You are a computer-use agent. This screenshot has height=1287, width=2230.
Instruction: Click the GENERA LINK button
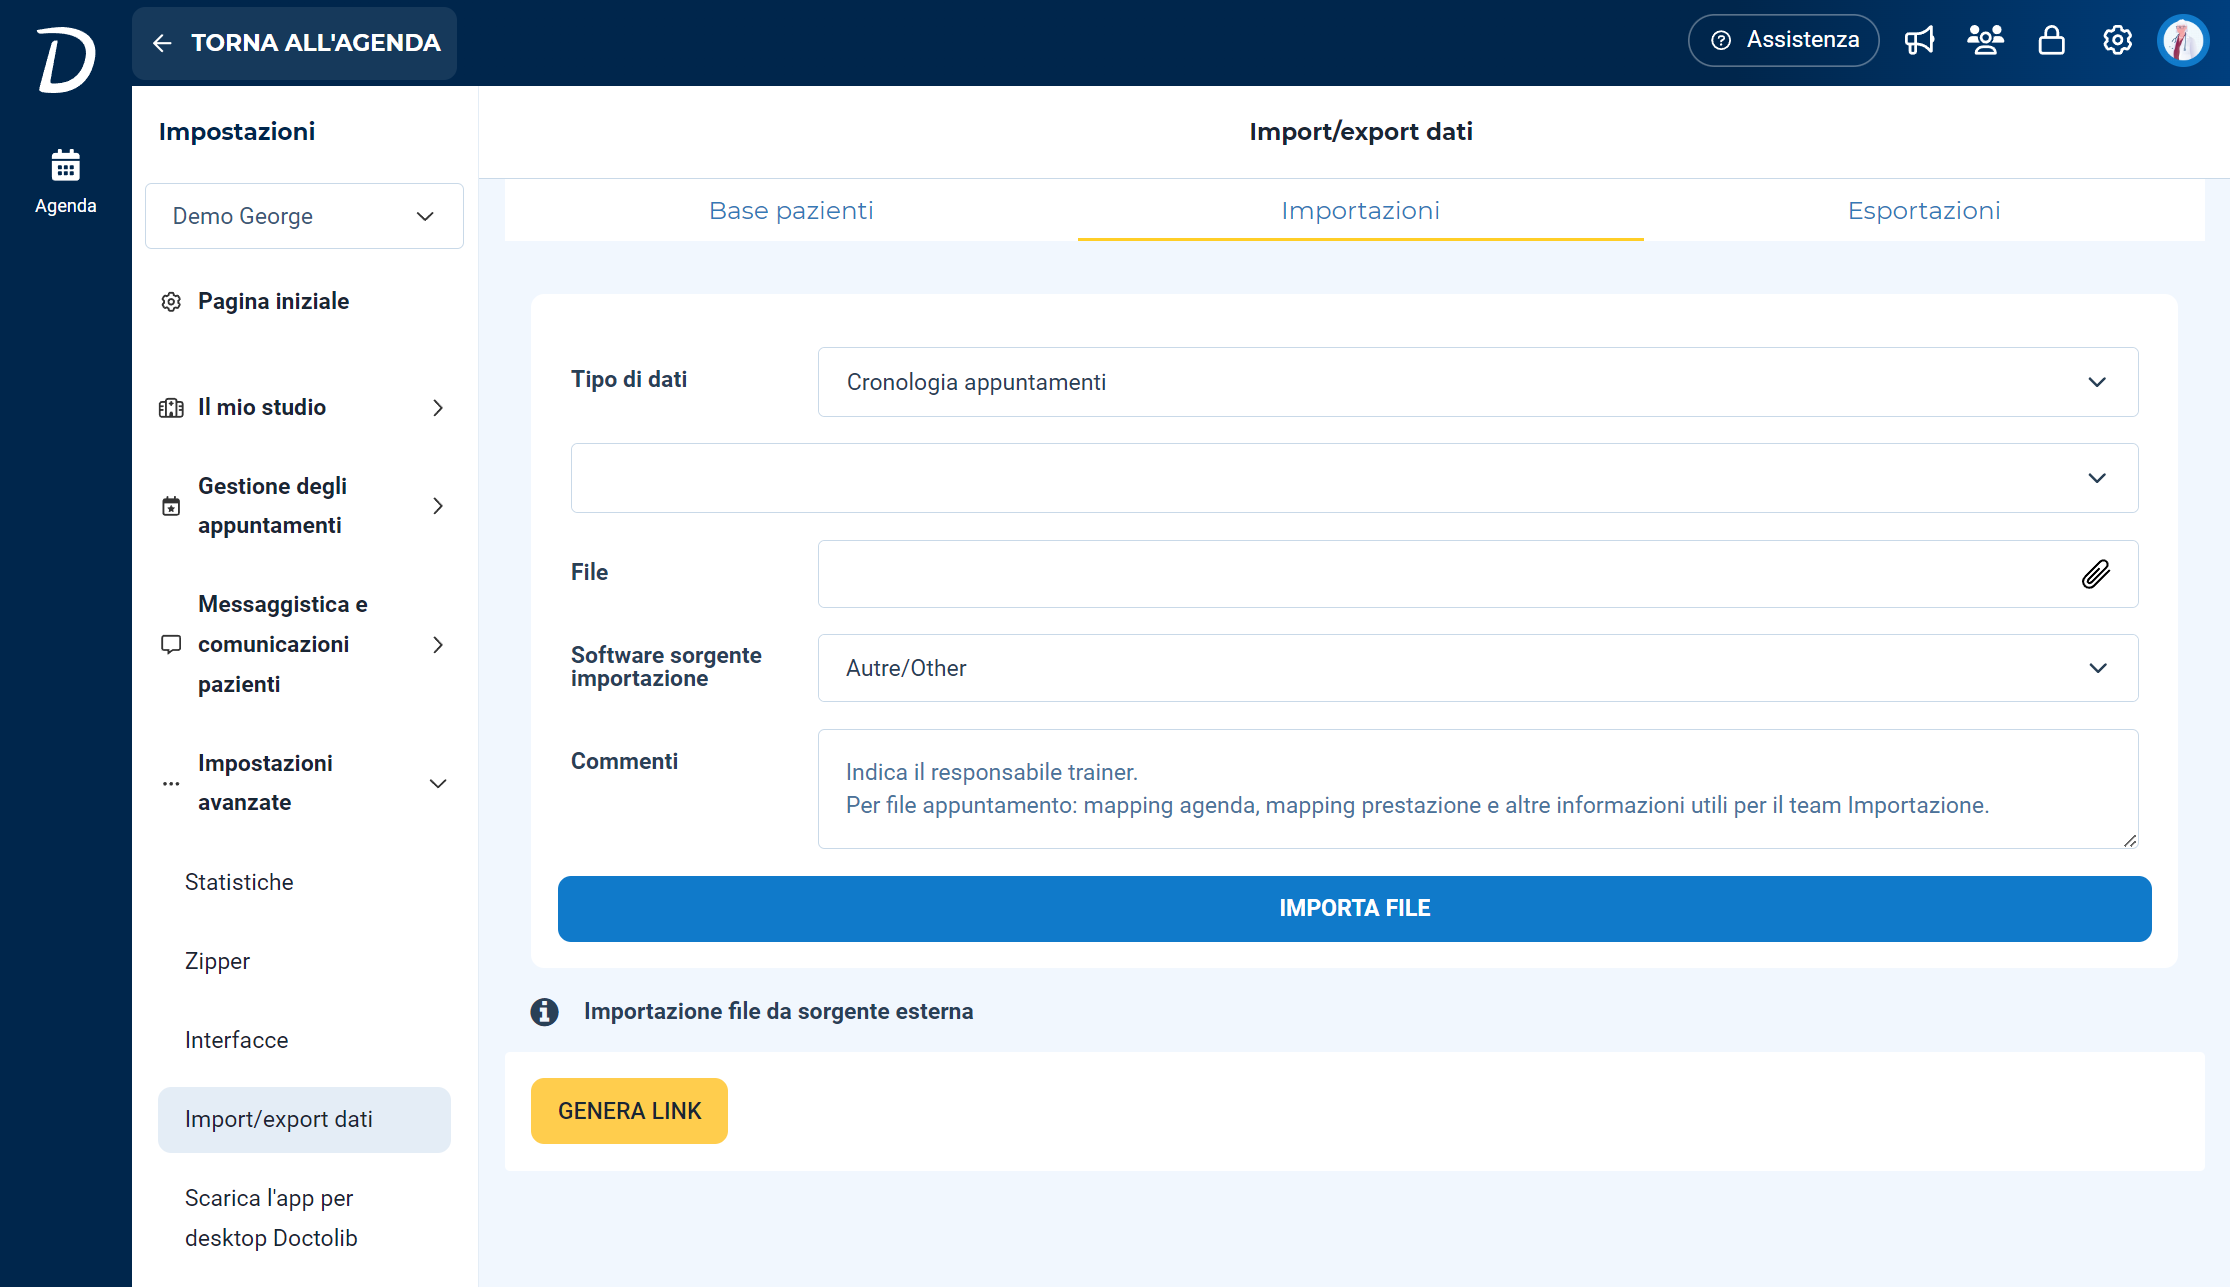point(629,1111)
